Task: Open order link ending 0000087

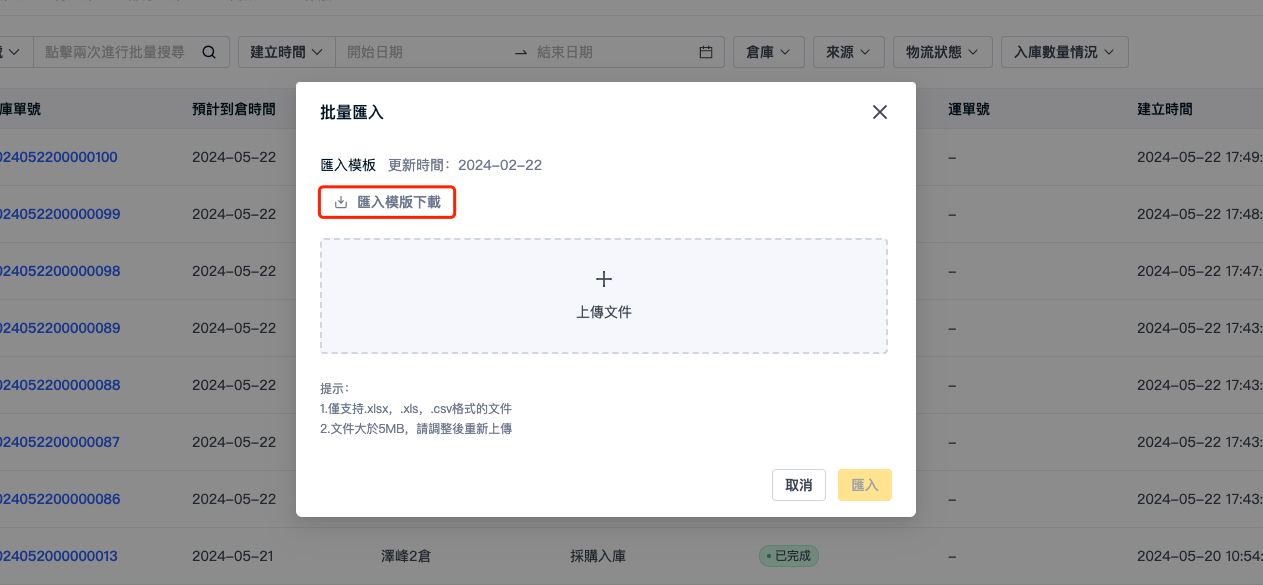Action: tap(60, 442)
